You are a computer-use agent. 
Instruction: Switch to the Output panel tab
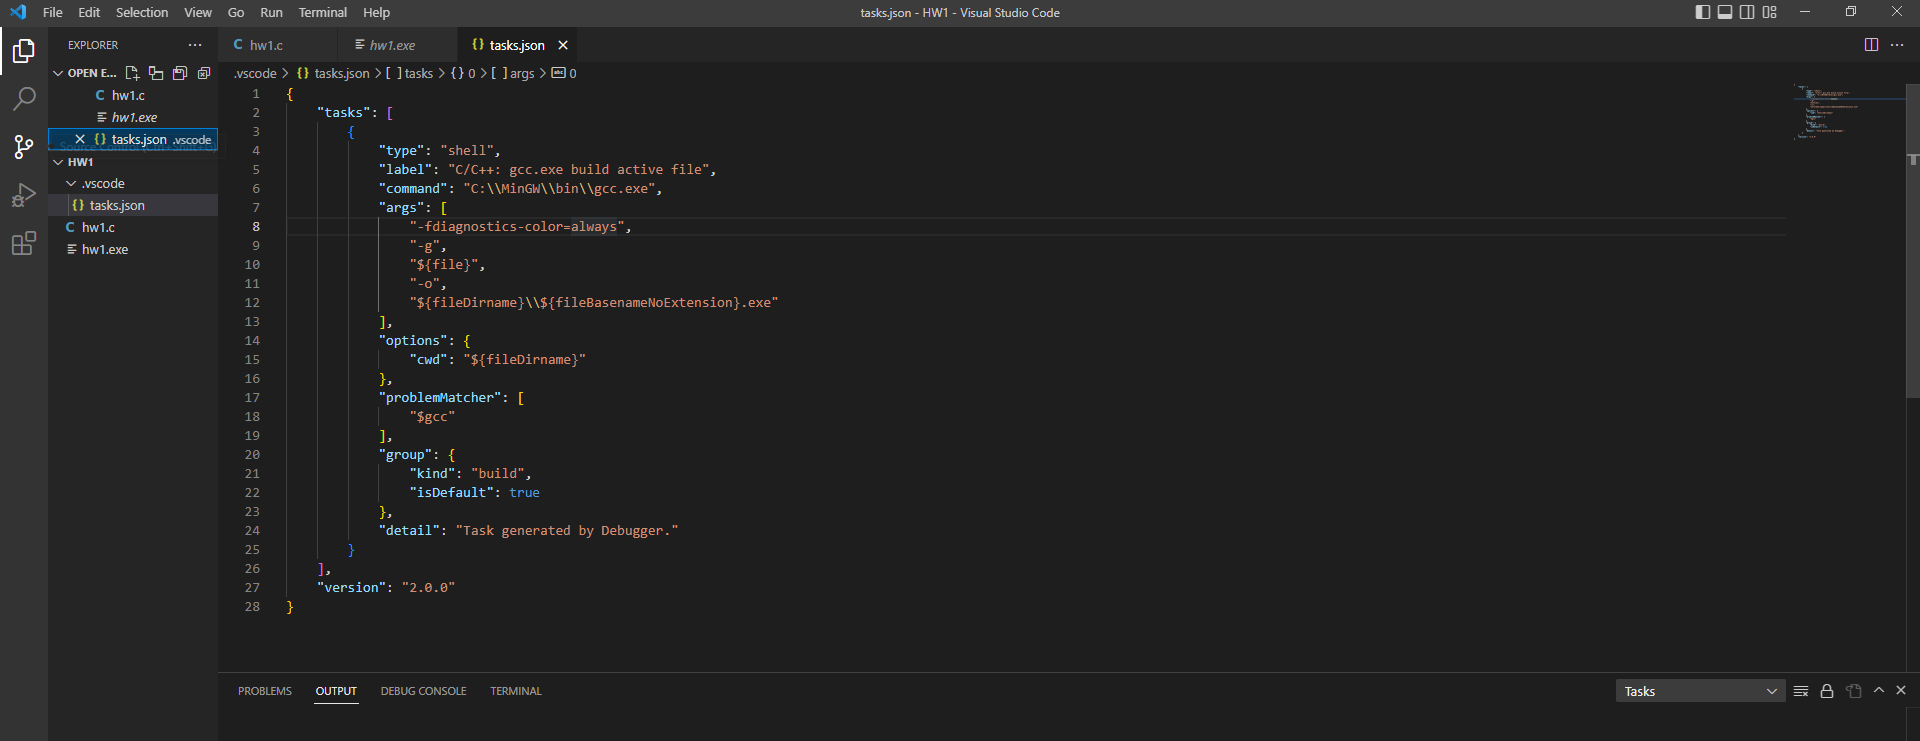(x=336, y=691)
